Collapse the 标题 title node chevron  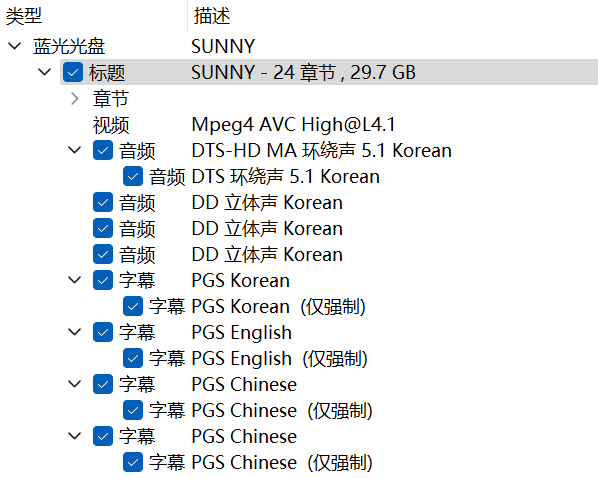[45, 72]
